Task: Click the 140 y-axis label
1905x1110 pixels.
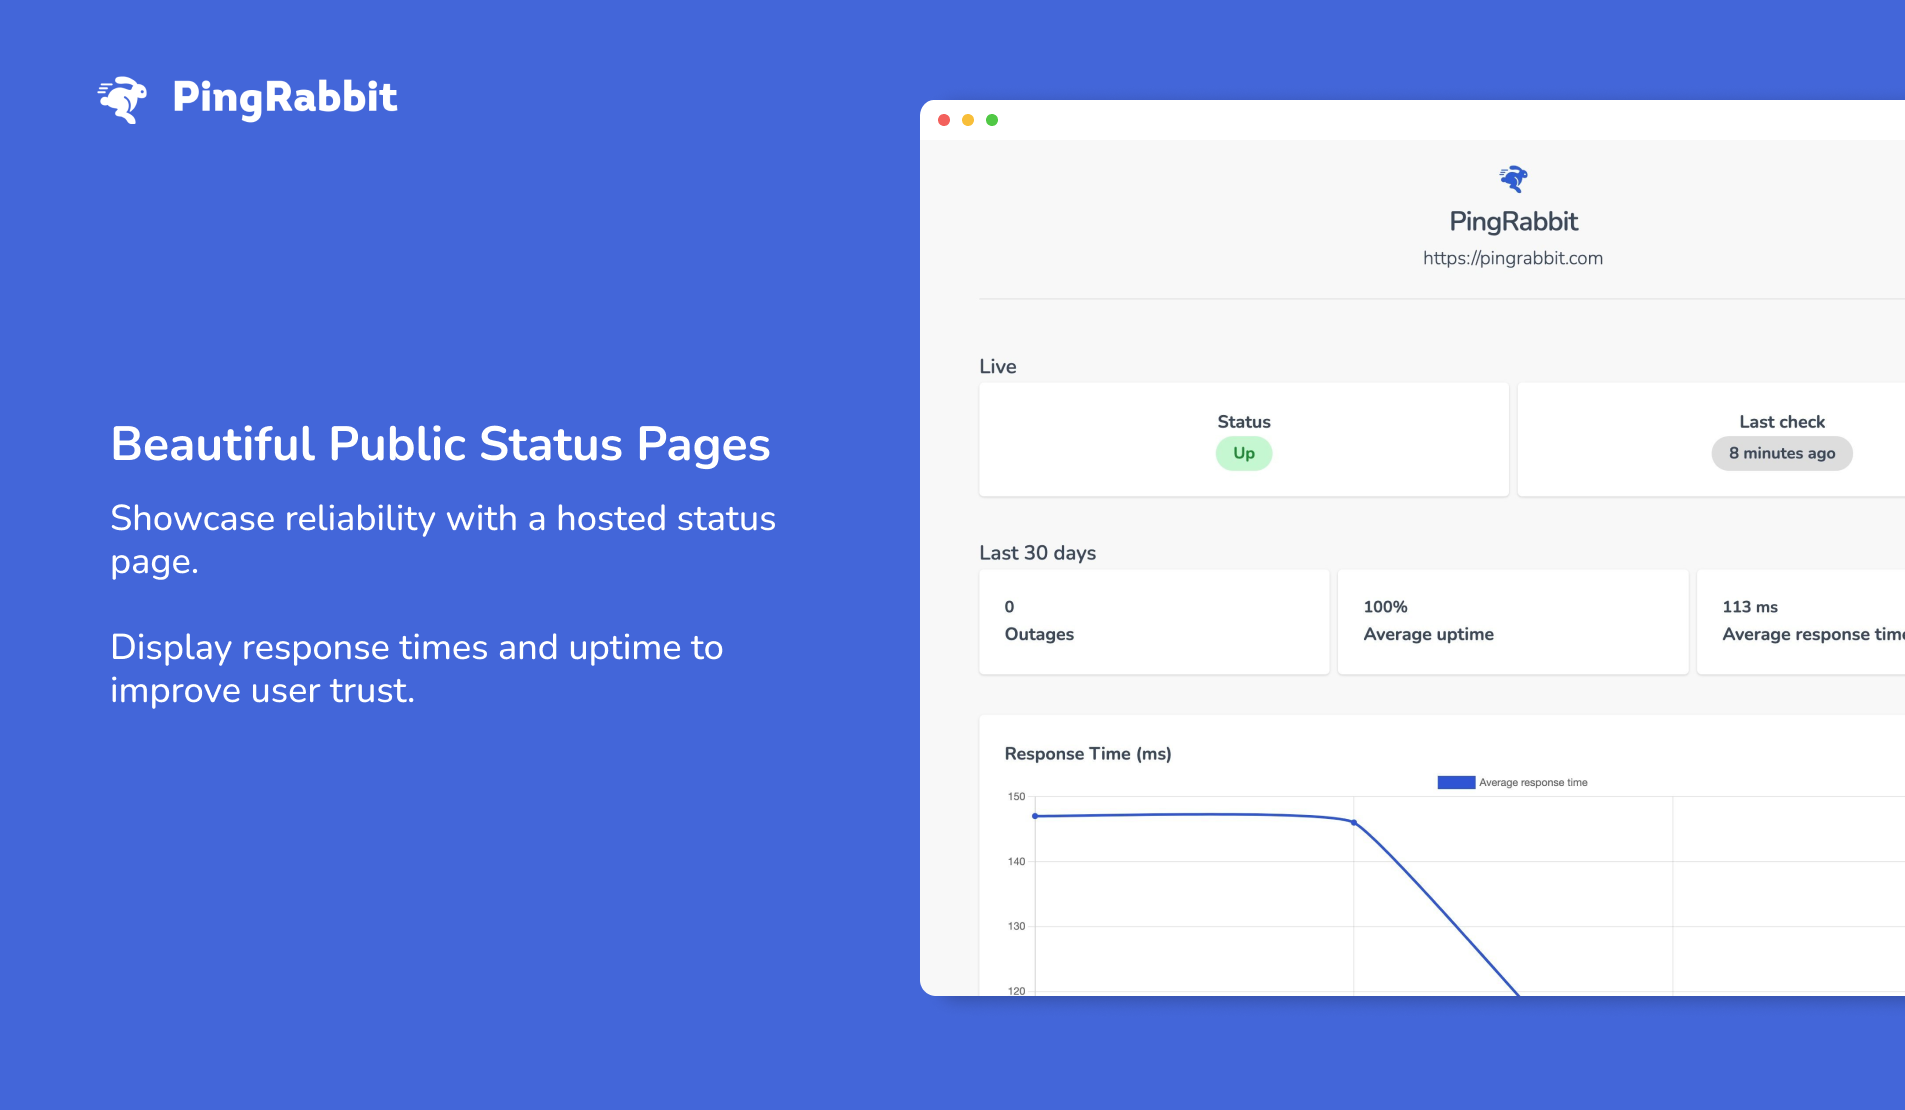Action: [x=1016, y=862]
